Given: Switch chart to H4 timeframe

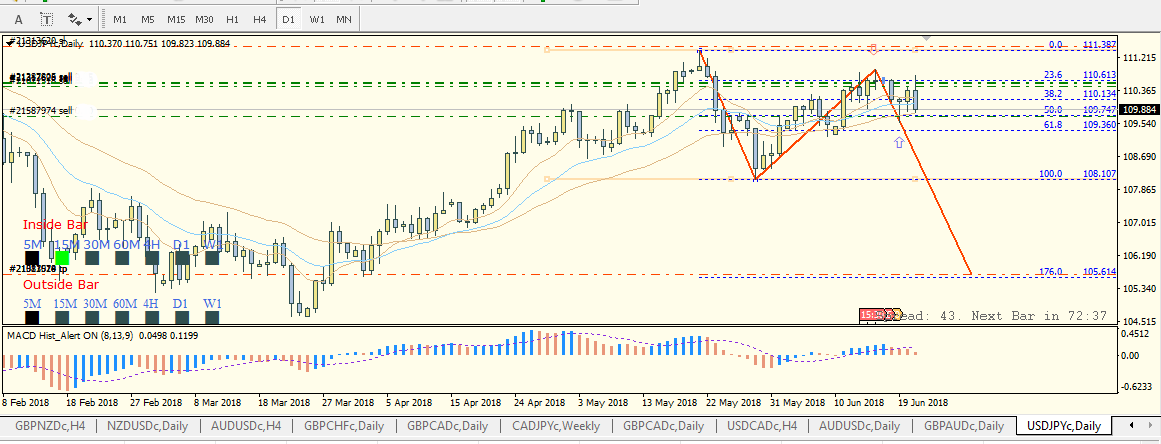Looking at the screenshot, I should point(259,18).
